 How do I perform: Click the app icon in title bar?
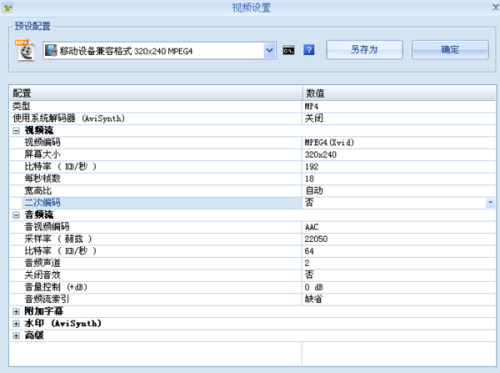coord(8,7)
